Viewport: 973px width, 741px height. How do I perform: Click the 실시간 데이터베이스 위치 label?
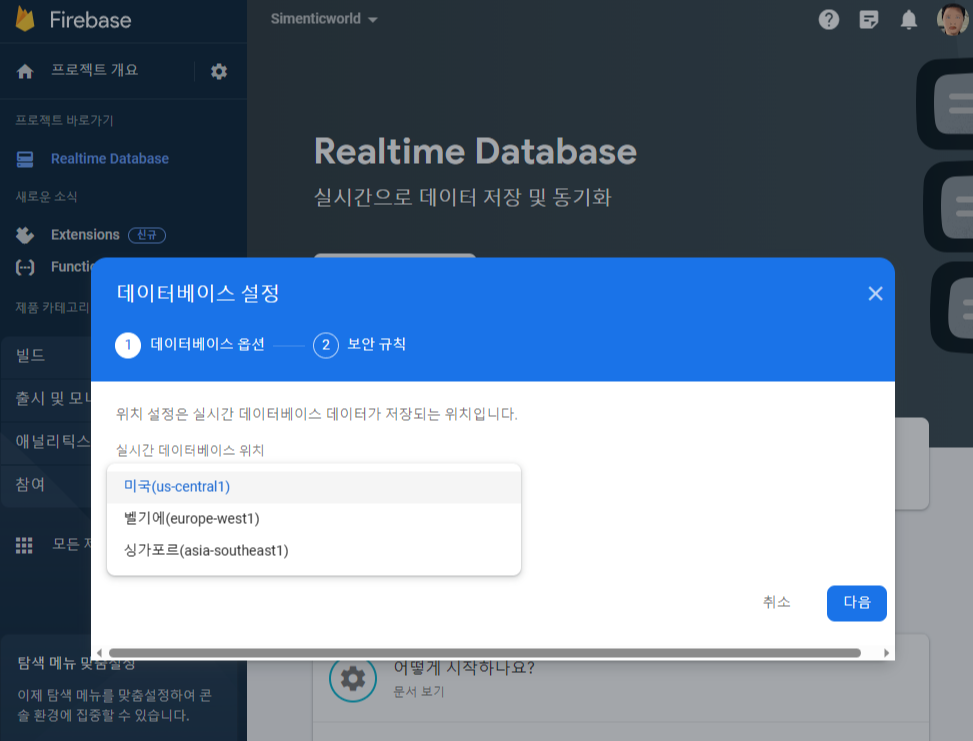190,451
